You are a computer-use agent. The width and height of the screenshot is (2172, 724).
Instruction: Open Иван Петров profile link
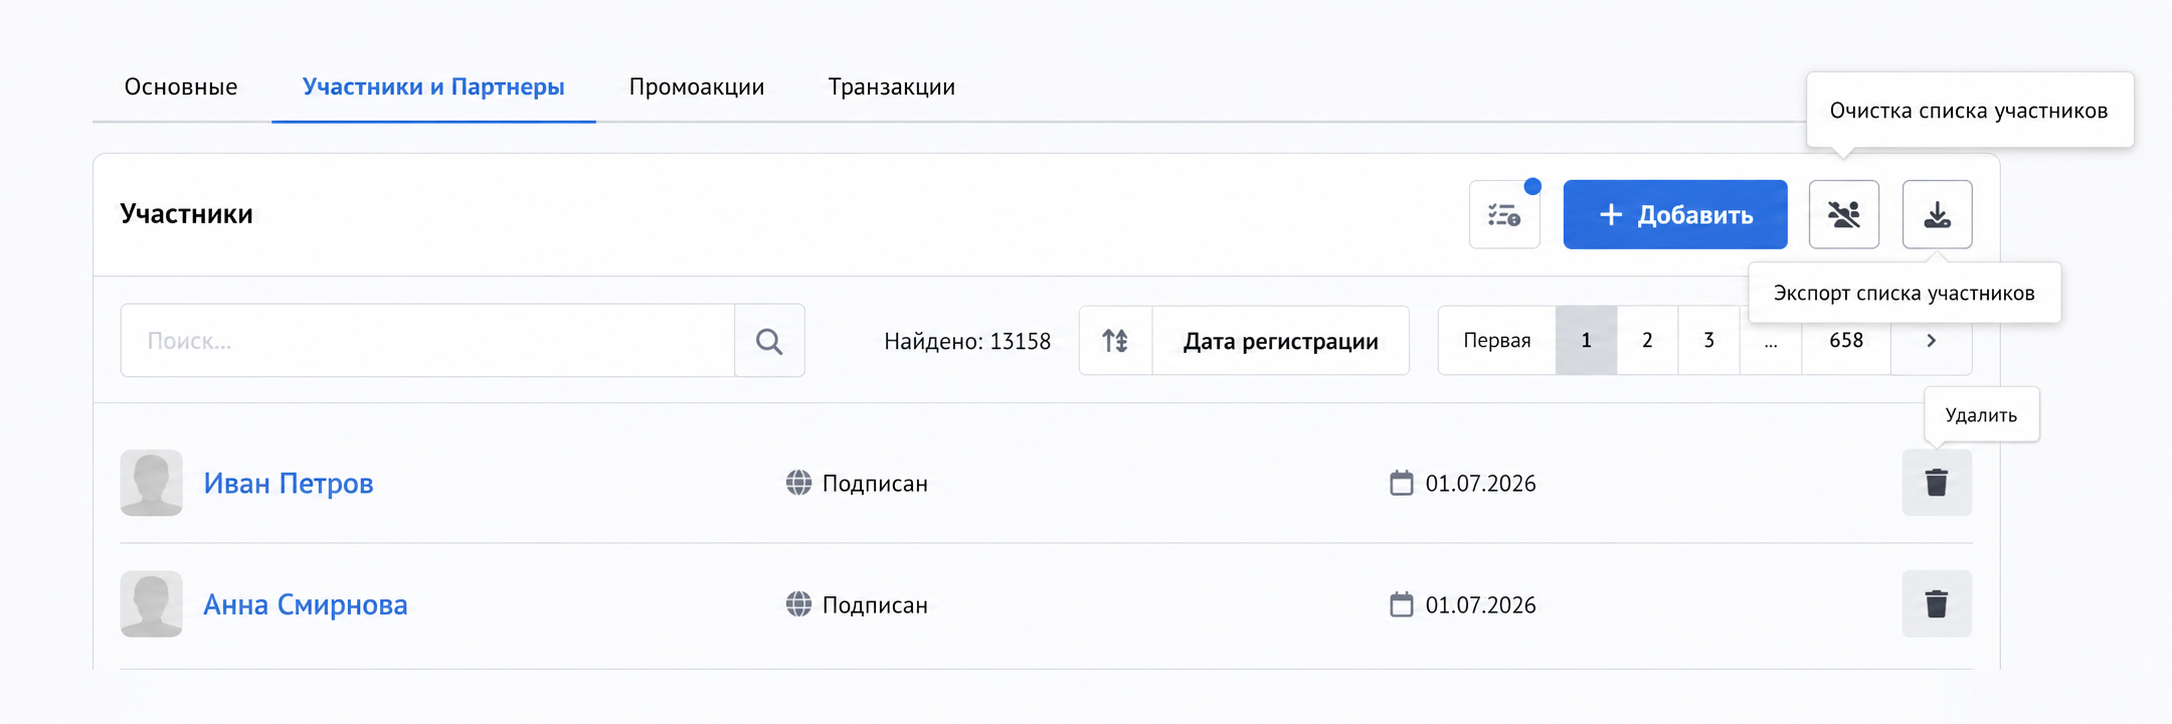point(288,483)
